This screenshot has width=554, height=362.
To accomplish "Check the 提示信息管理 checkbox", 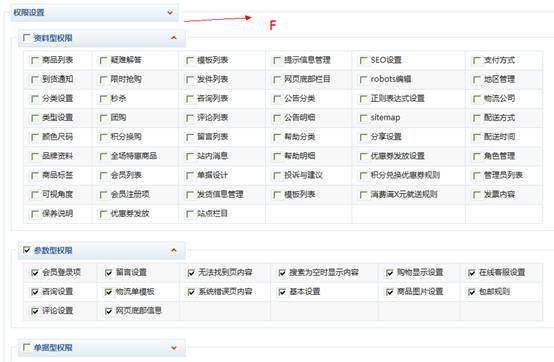I will pyautogui.click(x=277, y=60).
